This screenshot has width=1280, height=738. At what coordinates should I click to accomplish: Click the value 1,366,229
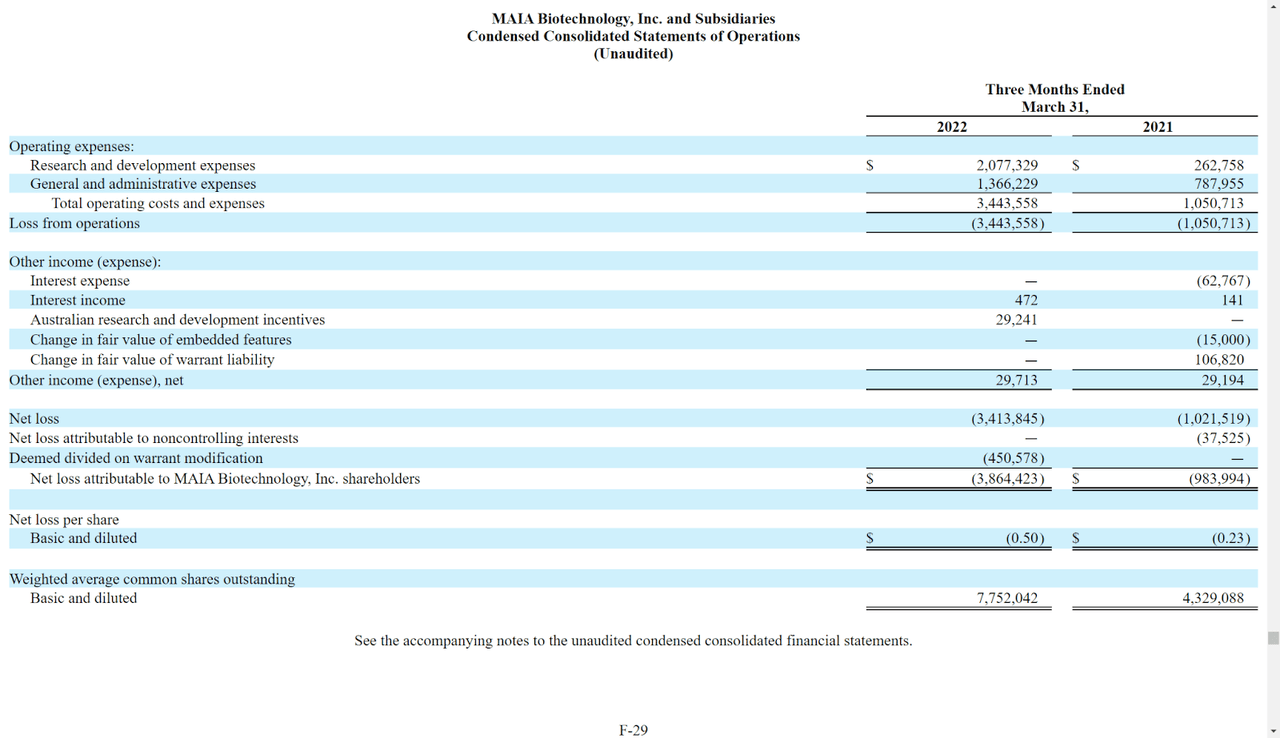pyautogui.click(x=1007, y=184)
